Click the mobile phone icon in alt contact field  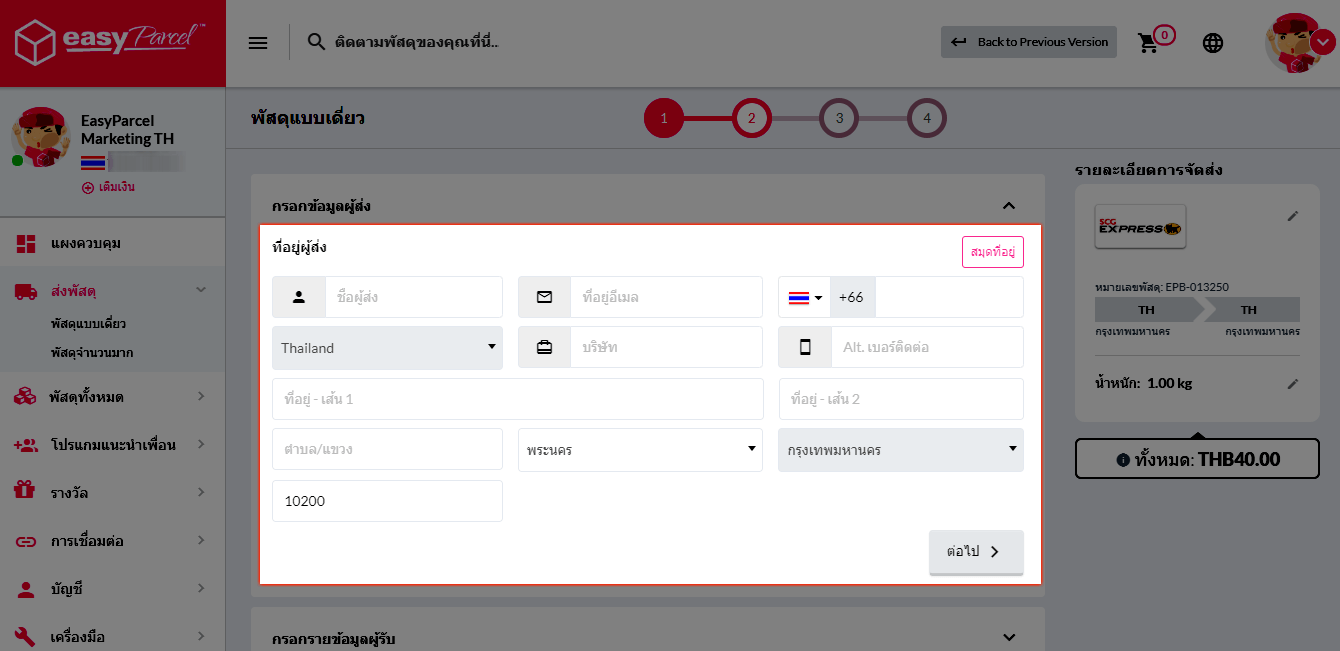coord(805,348)
